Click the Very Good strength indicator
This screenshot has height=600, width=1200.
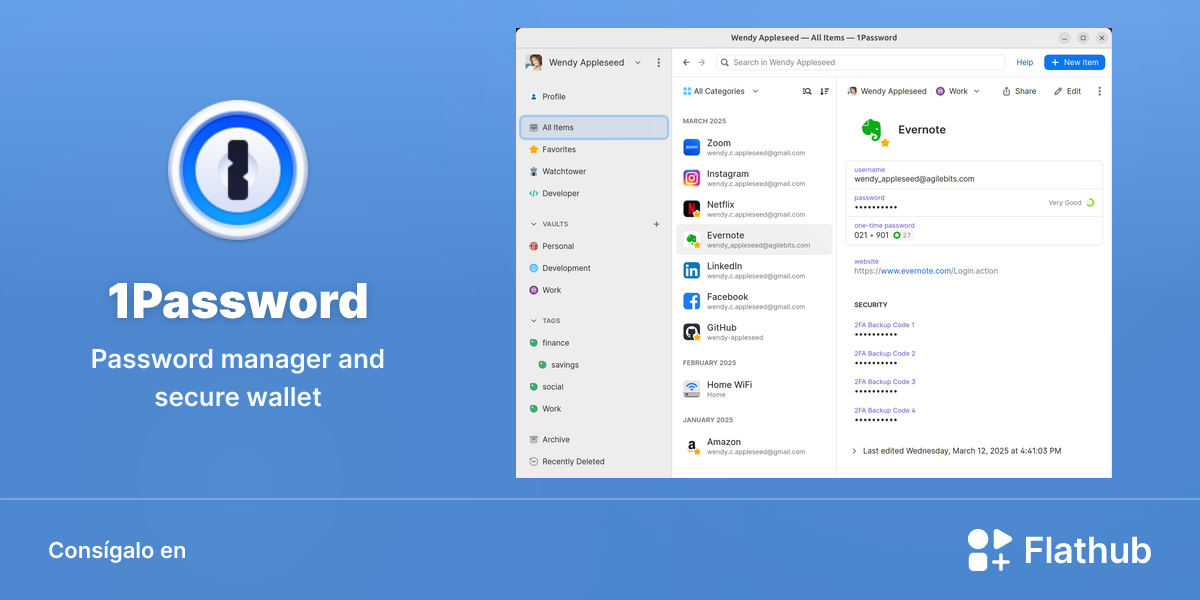1071,203
